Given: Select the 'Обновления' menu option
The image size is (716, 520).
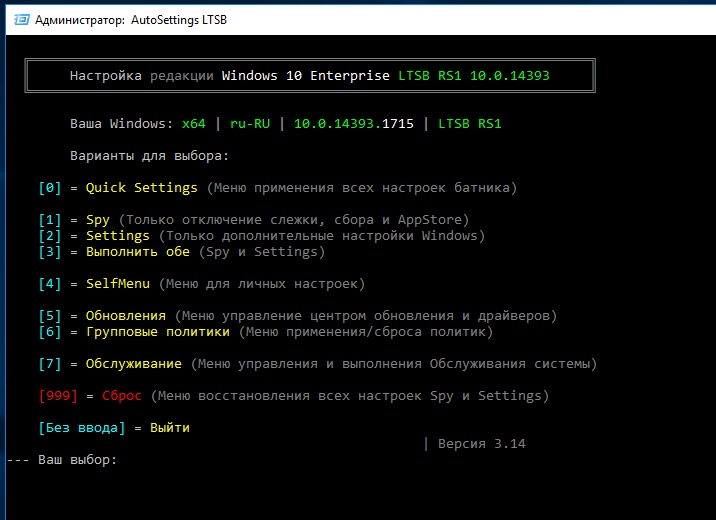Looking at the screenshot, I should (x=126, y=316).
